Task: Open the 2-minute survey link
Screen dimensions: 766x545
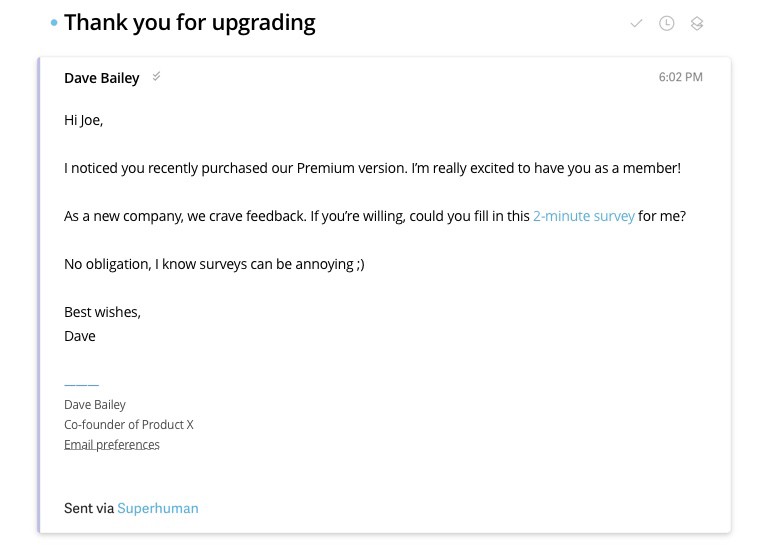Action: (x=583, y=216)
